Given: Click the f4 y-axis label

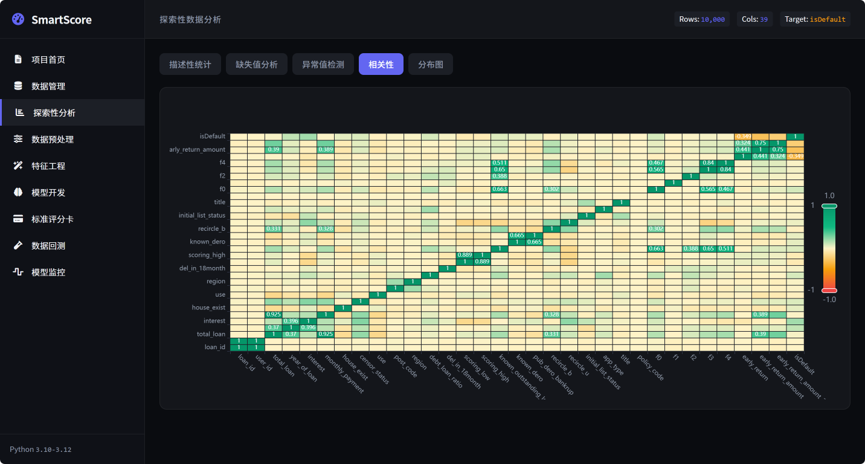Looking at the screenshot, I should tap(222, 162).
